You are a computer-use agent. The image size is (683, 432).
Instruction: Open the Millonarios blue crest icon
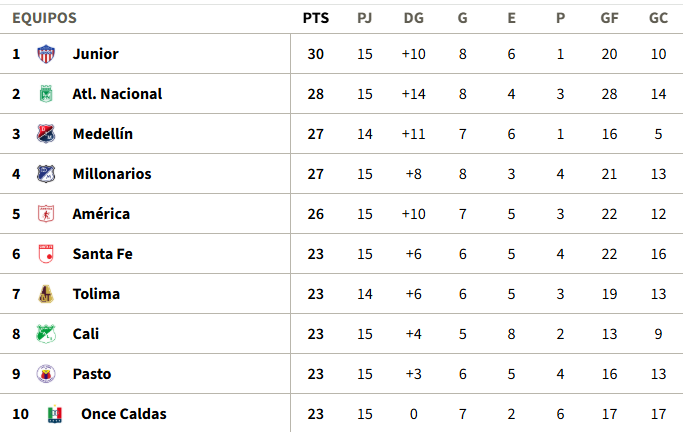tap(46, 174)
